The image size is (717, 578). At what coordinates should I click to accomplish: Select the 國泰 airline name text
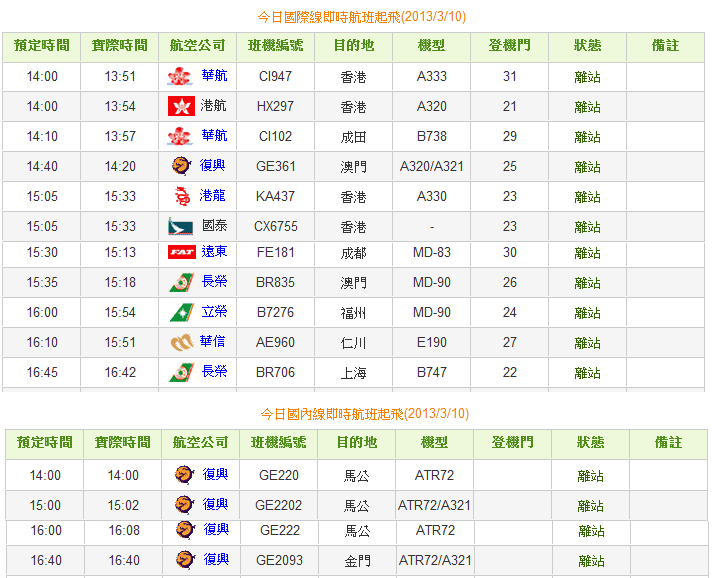214,225
